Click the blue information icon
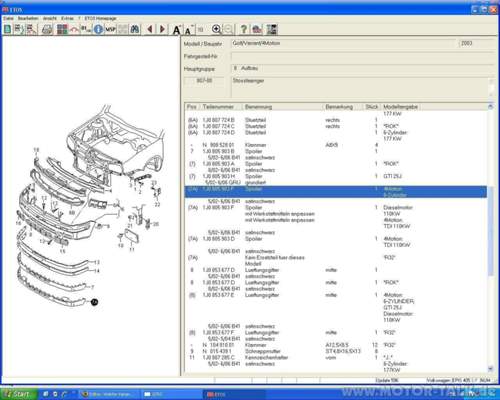This screenshot has width=500, height=400. 98,29
